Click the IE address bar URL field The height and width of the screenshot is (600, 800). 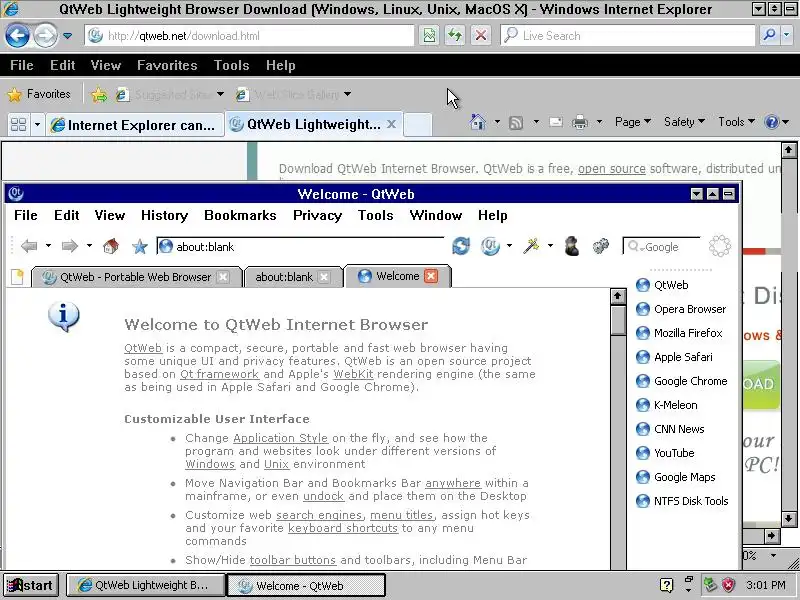point(249,36)
